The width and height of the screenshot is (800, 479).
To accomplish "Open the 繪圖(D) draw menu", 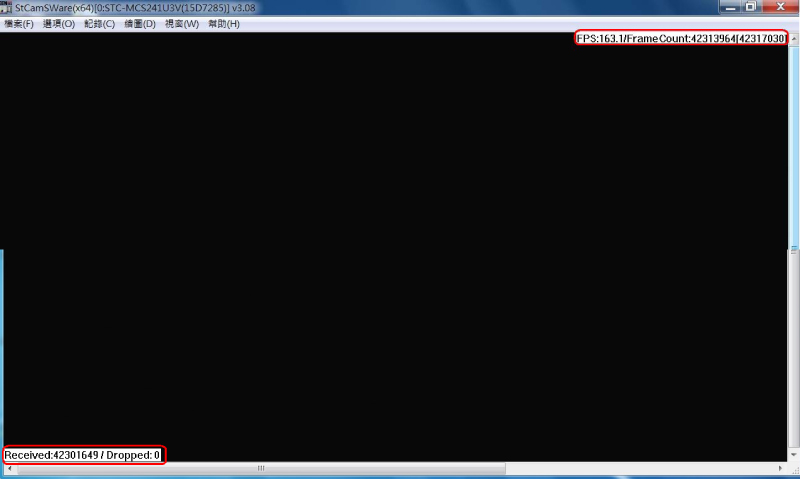I will [x=140, y=24].
